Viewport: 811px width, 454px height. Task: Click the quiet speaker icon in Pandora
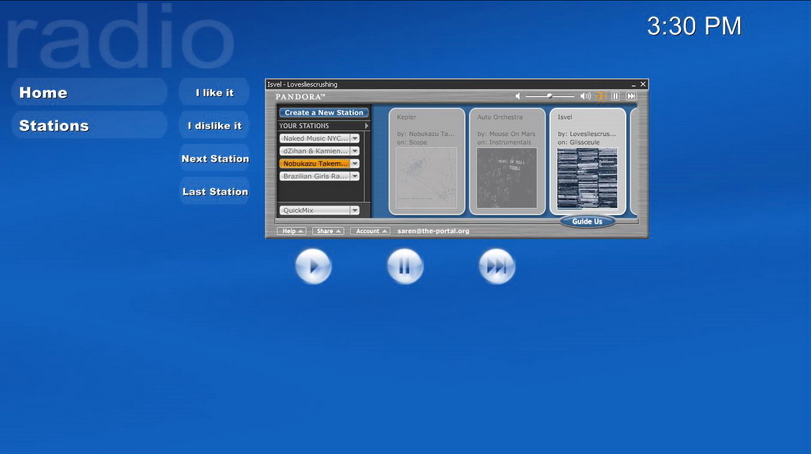pyautogui.click(x=518, y=96)
